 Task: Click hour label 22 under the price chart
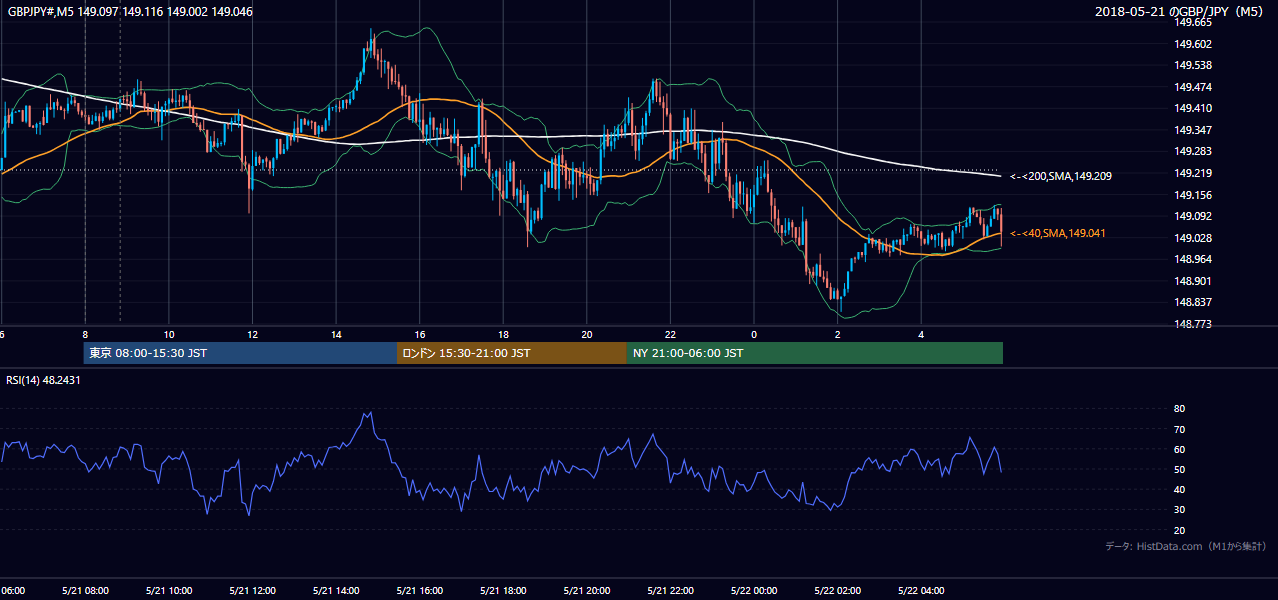(x=670, y=335)
